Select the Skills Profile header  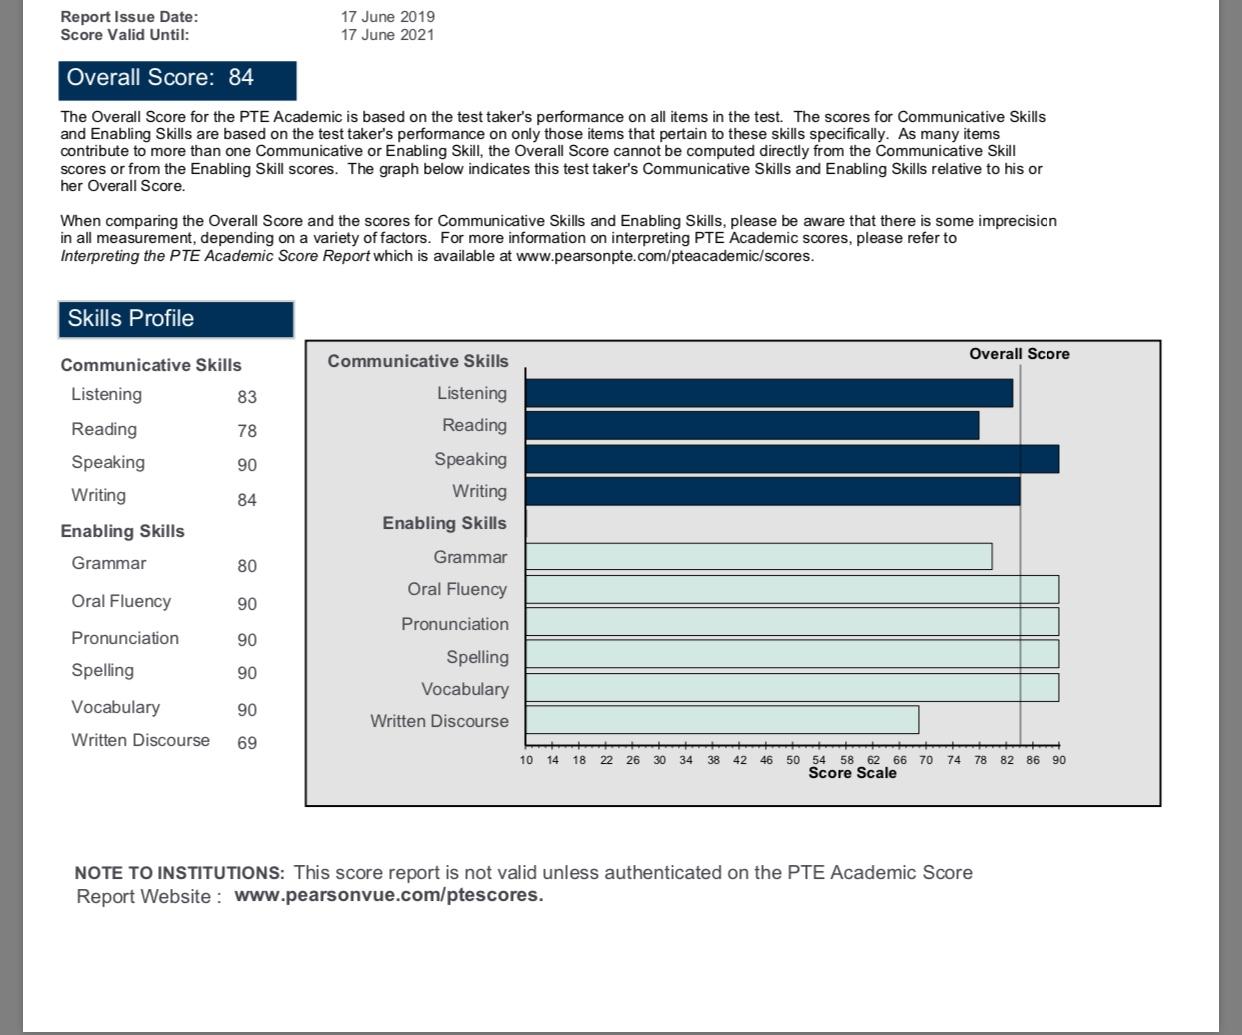[176, 319]
